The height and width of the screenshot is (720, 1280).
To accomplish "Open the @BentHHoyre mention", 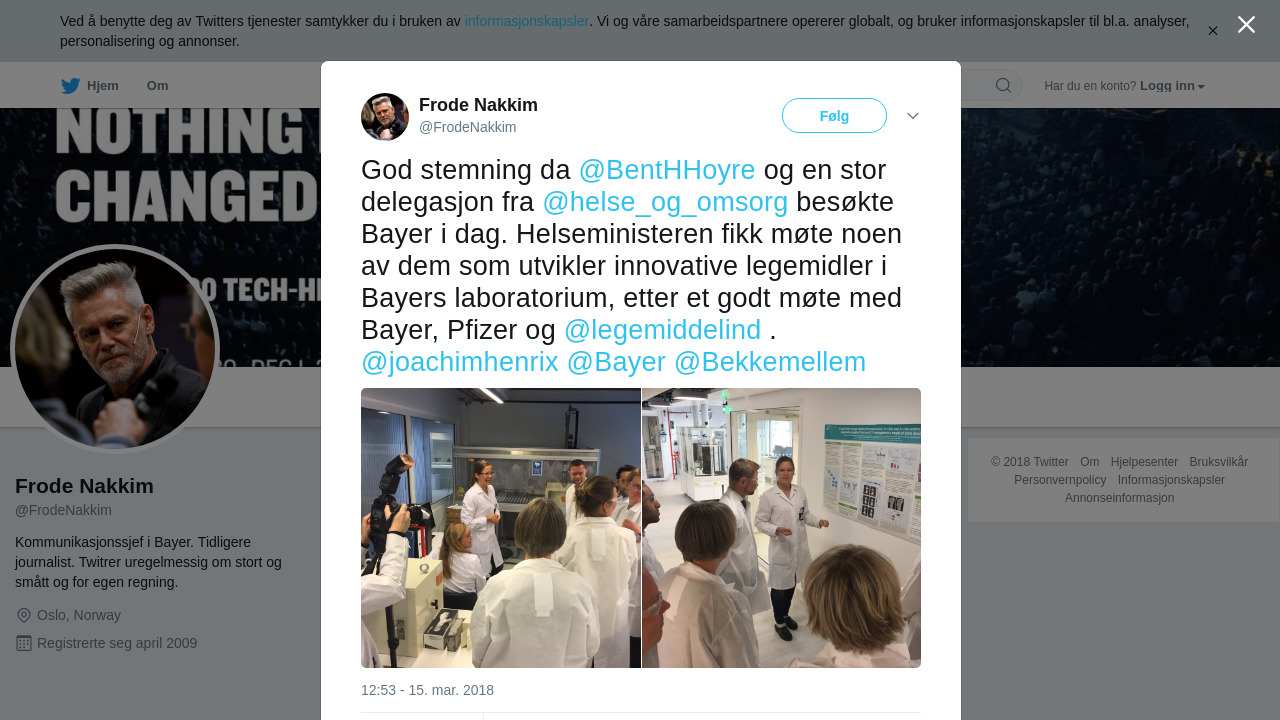I will point(667,170).
